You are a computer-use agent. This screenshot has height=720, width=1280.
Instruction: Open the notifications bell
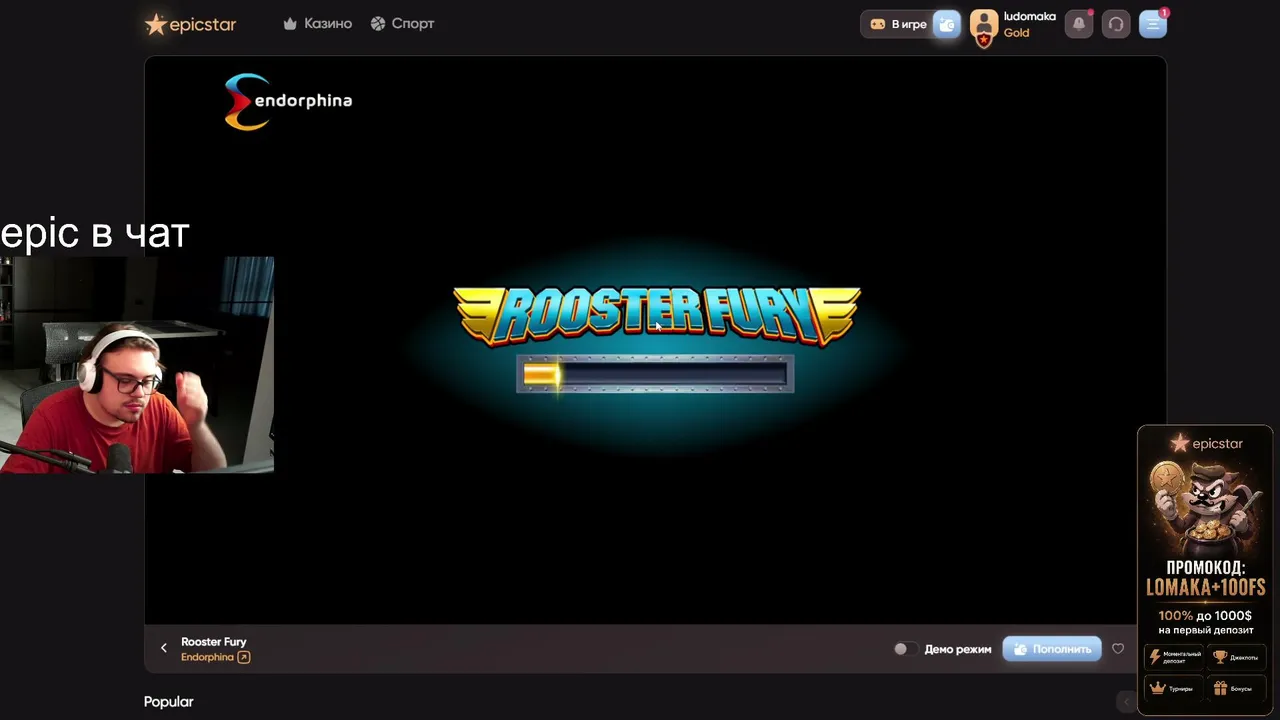pyautogui.click(x=1079, y=24)
